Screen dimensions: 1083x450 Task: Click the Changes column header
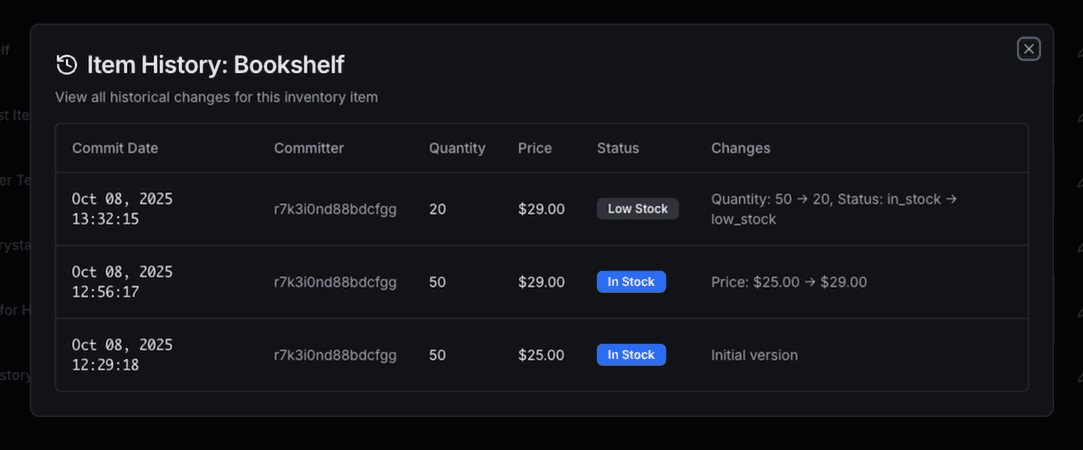tap(741, 148)
